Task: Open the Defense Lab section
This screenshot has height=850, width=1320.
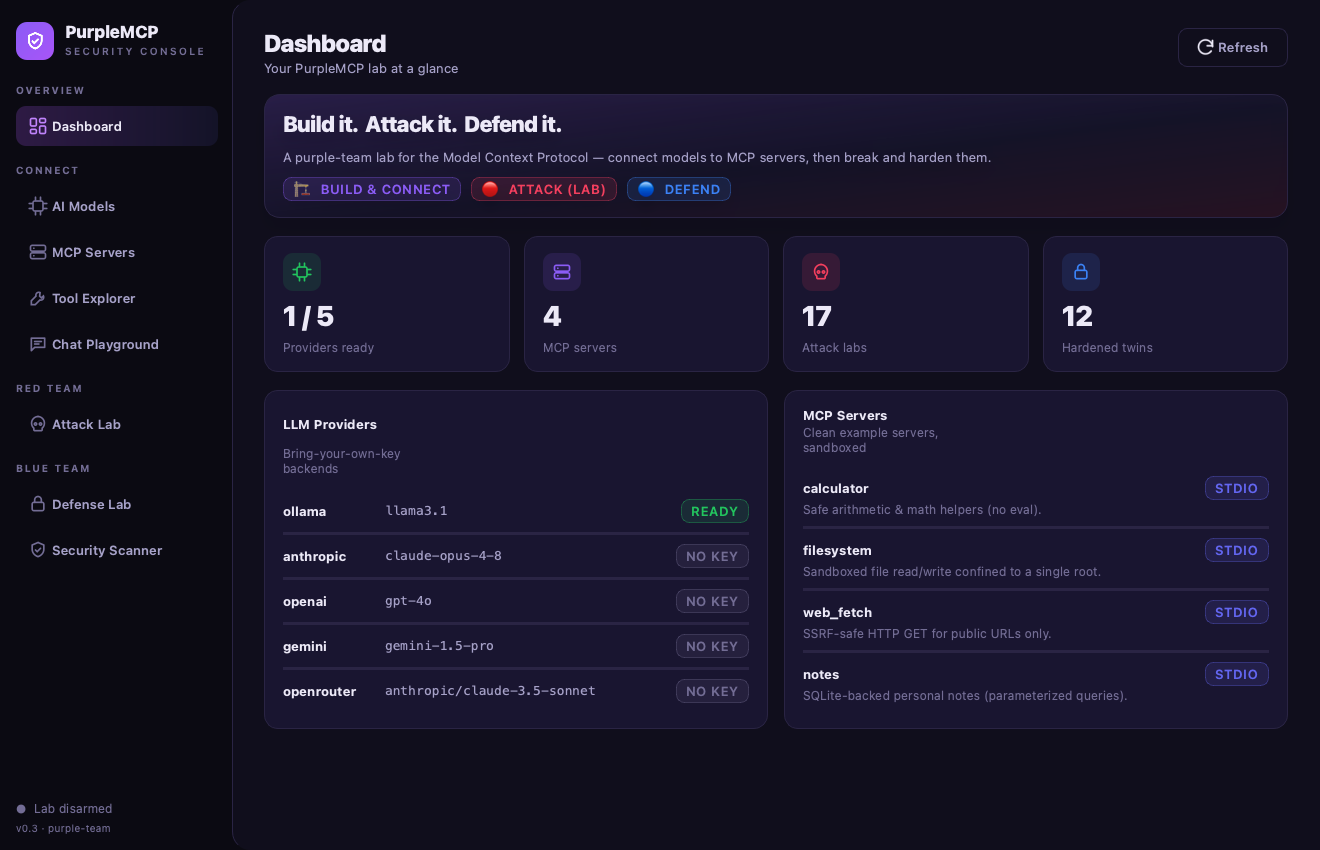Action: [x=117, y=504]
